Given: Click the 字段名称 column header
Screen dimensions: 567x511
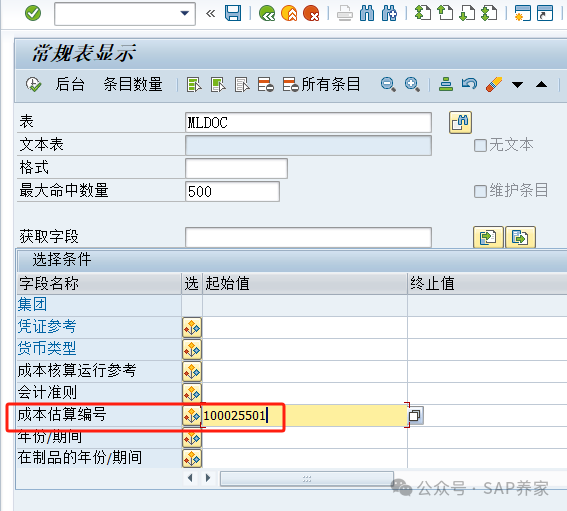Looking at the screenshot, I should 99,284.
